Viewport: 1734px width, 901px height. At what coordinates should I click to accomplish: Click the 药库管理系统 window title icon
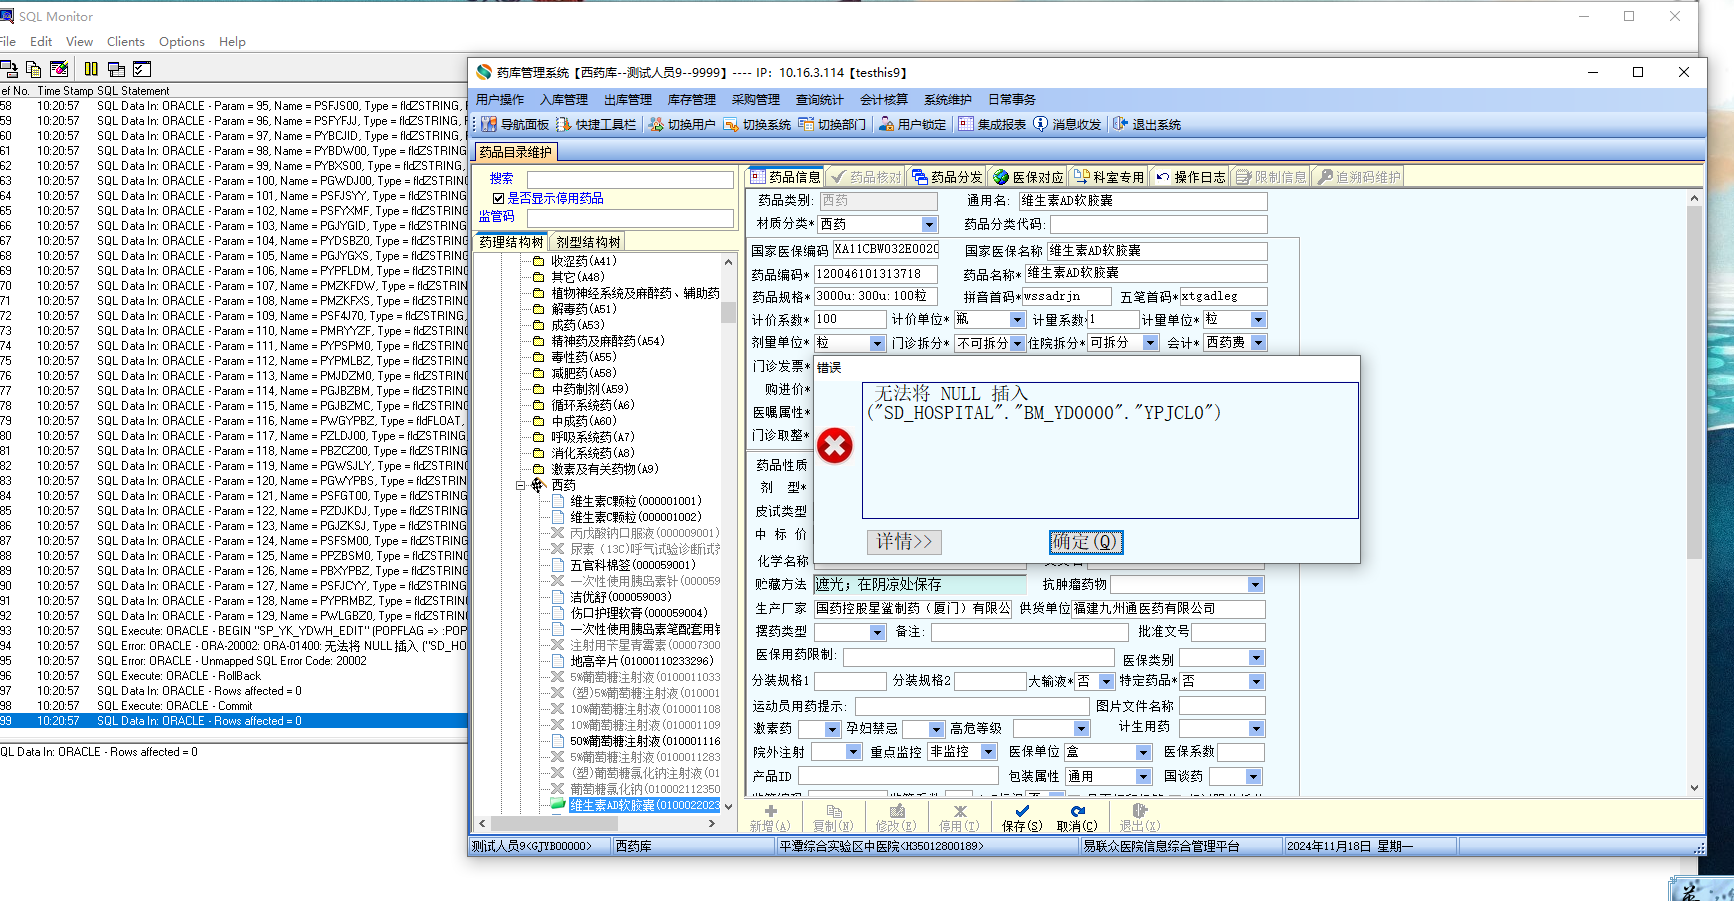point(484,72)
